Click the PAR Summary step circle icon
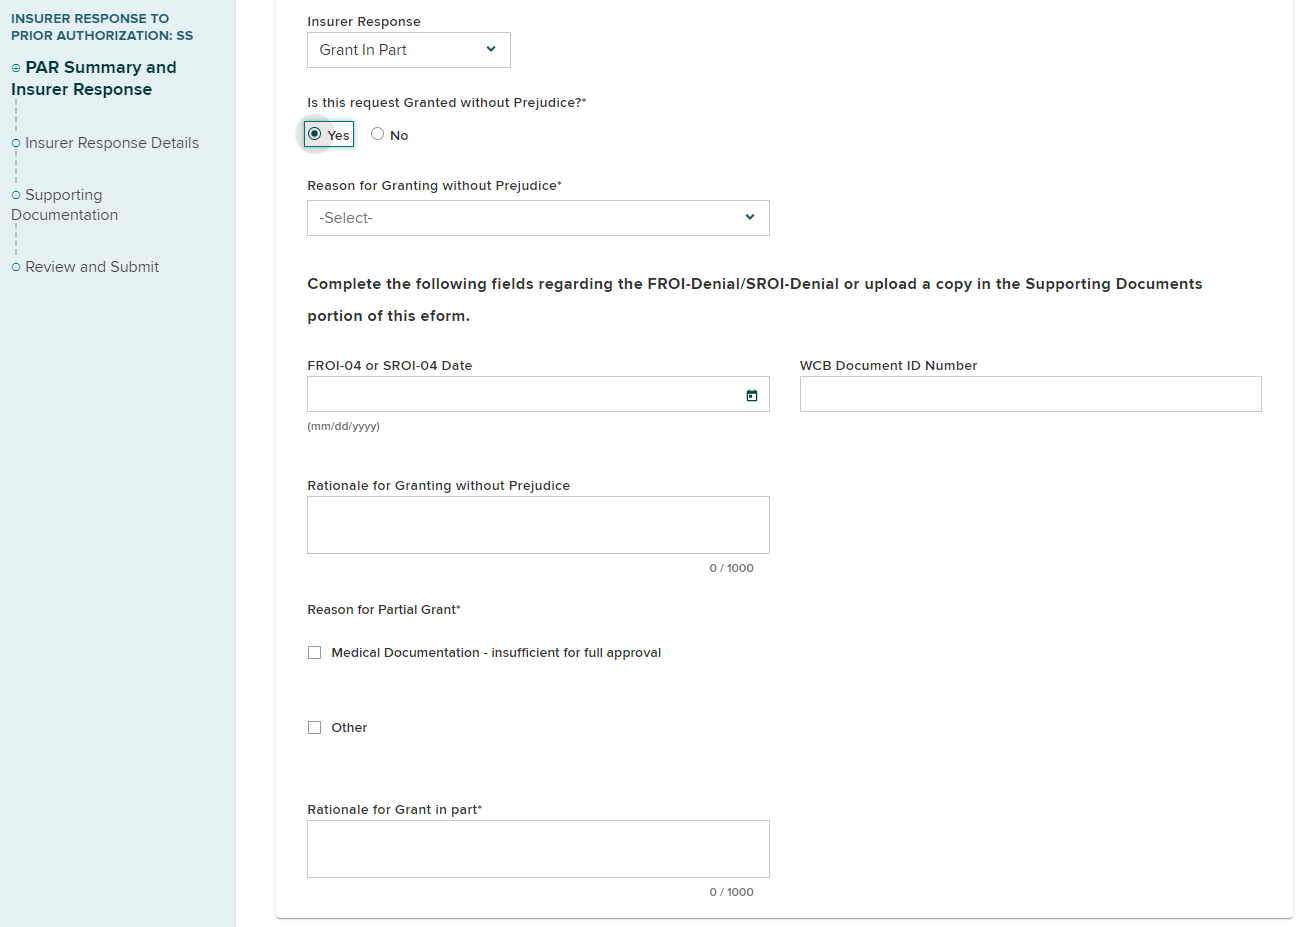Image resolution: width=1300 pixels, height=927 pixels. click(x=16, y=68)
